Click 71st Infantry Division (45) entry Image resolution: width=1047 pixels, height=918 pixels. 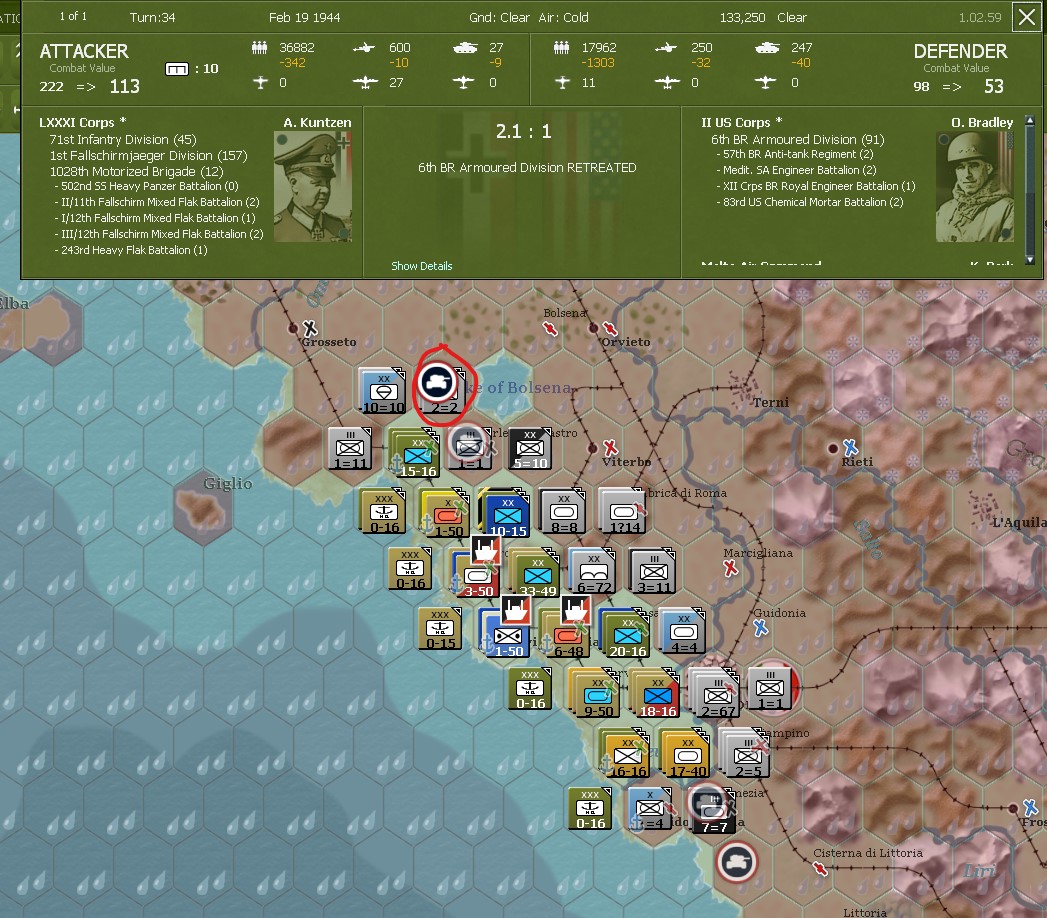pyautogui.click(x=123, y=140)
